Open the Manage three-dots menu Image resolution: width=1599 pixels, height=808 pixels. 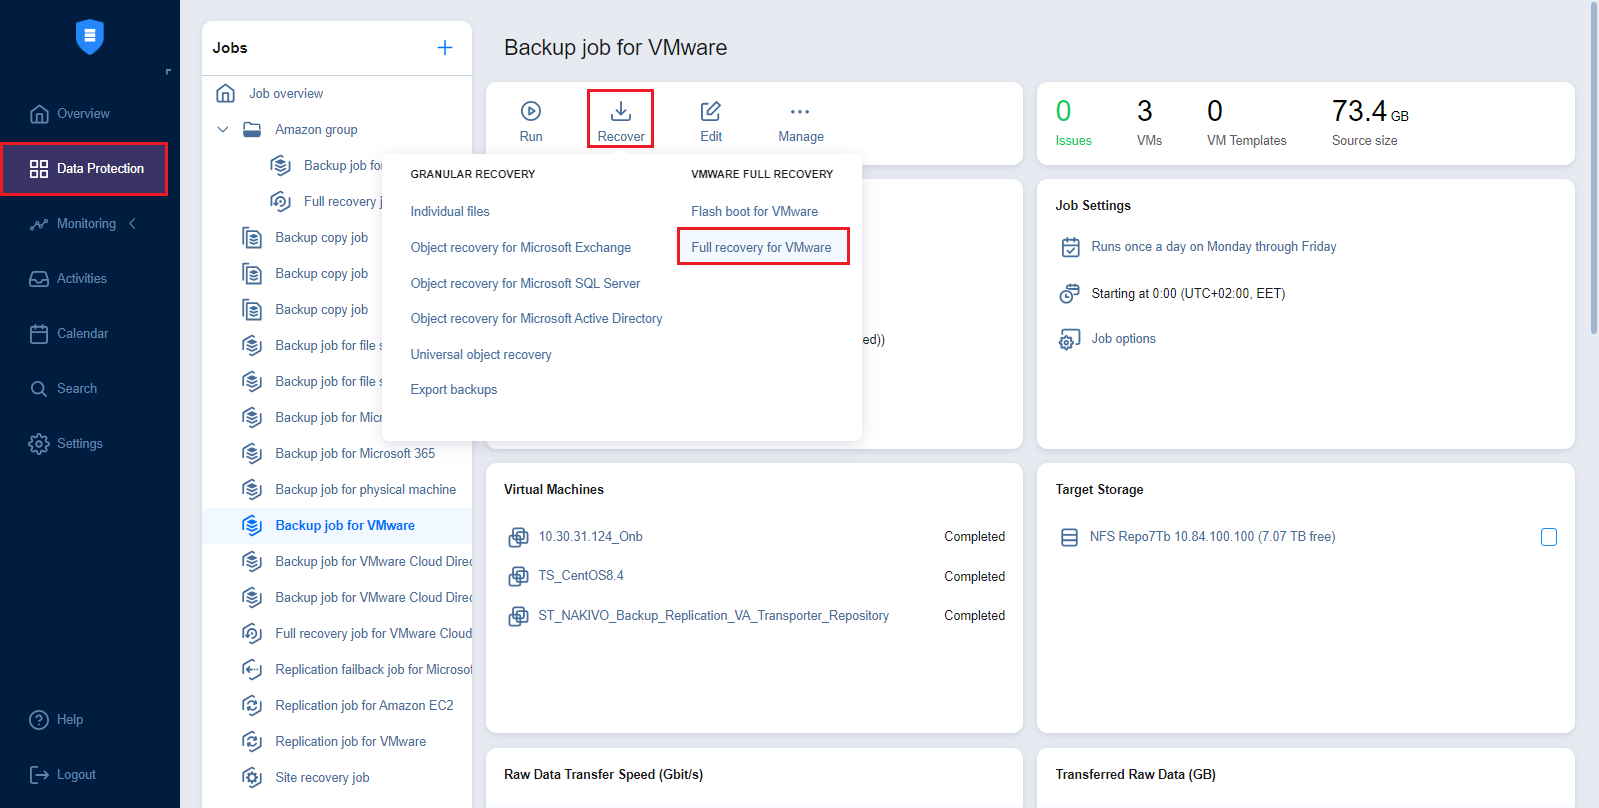[800, 112]
